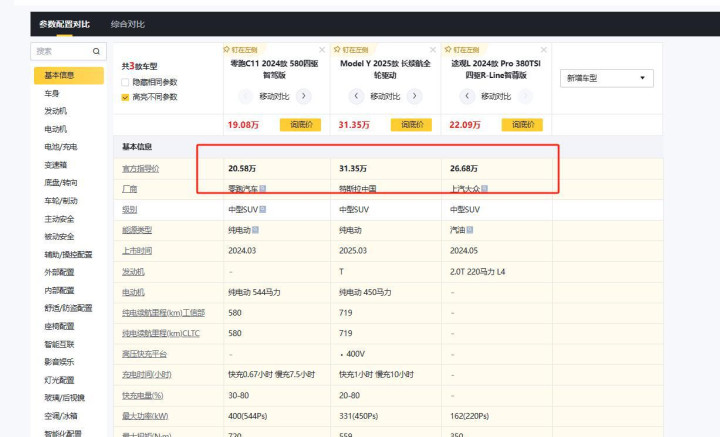Screen dimensions: 720x437
Task: Jump to 主动安全 section in sidebar
Action: (x=59, y=219)
